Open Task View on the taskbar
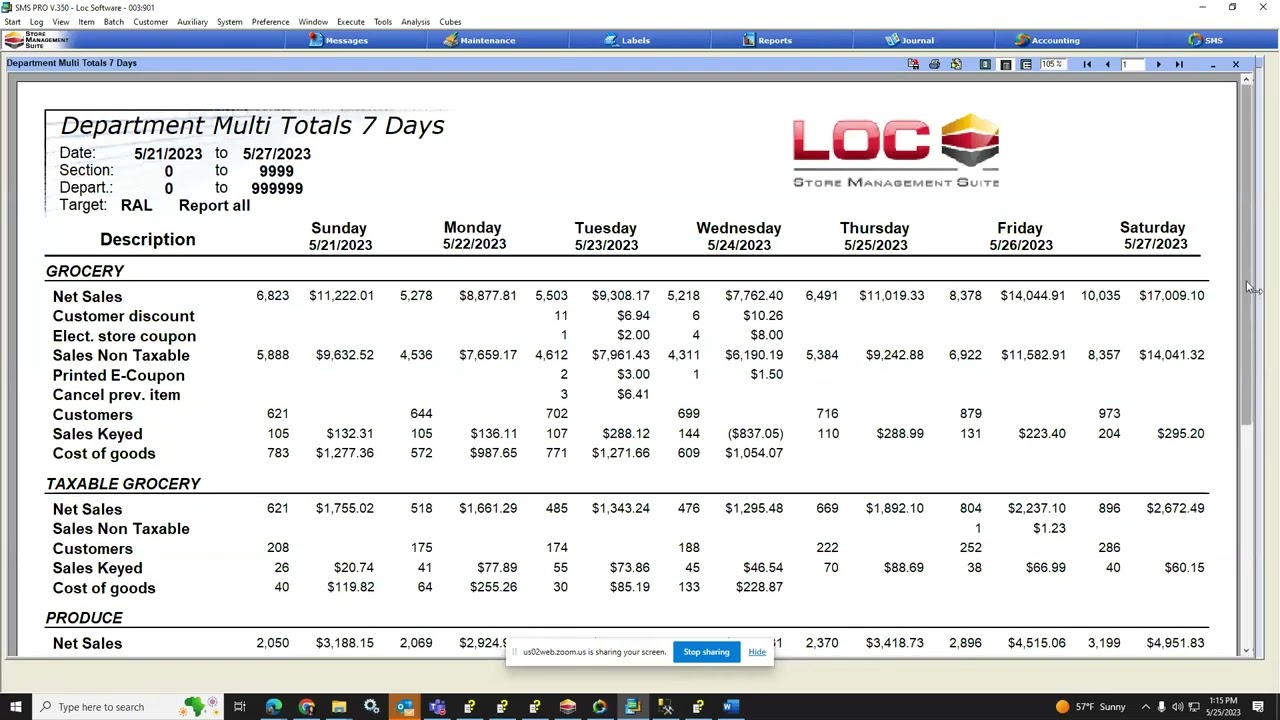 point(240,707)
